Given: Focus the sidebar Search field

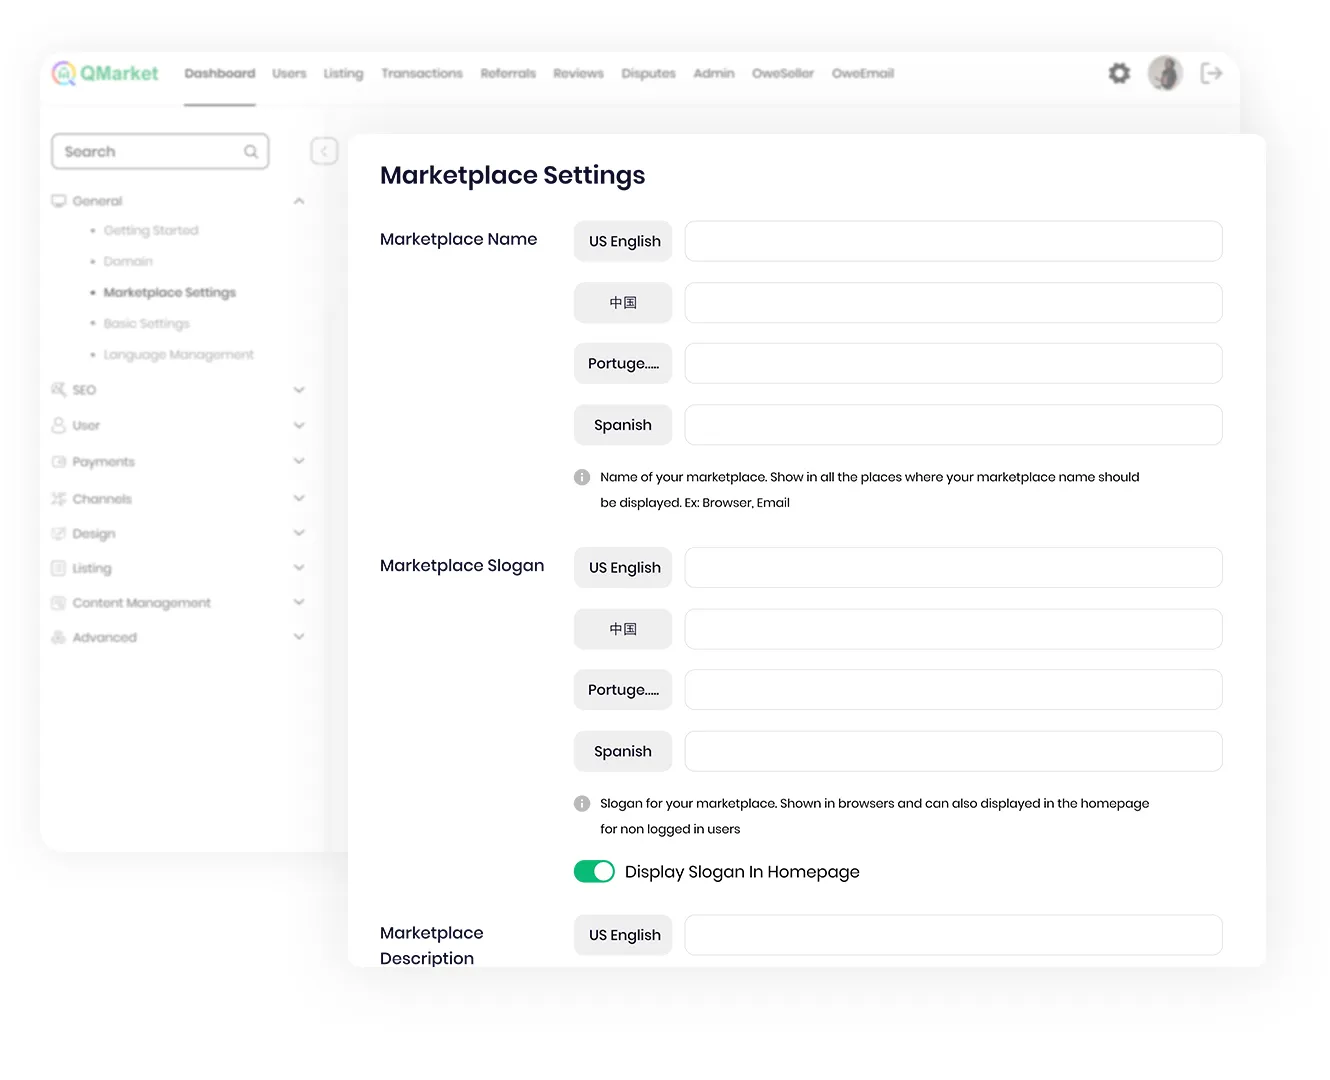Looking at the screenshot, I should [x=150, y=152].
